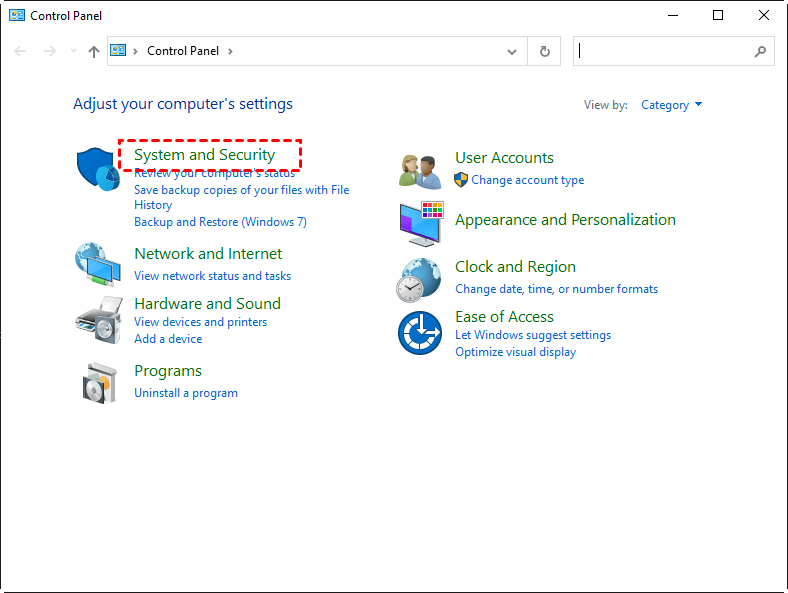The image size is (788, 593).
Task: Click the Clock and Region globe icon
Action: pos(420,279)
